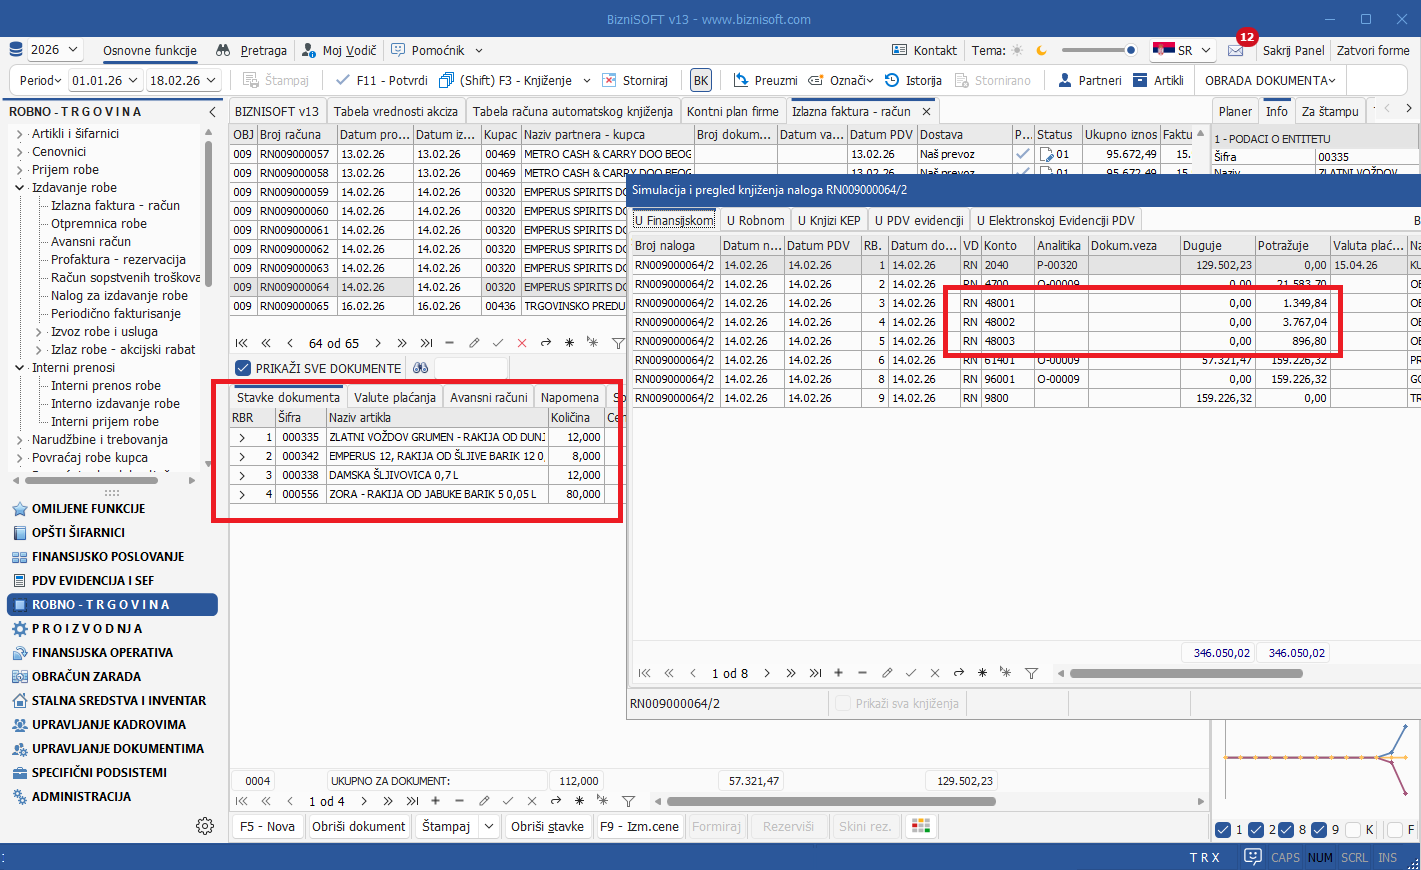The height and width of the screenshot is (870, 1421).
Task: Collapse the Izdavanje robe tree node
Action: pos(20,188)
